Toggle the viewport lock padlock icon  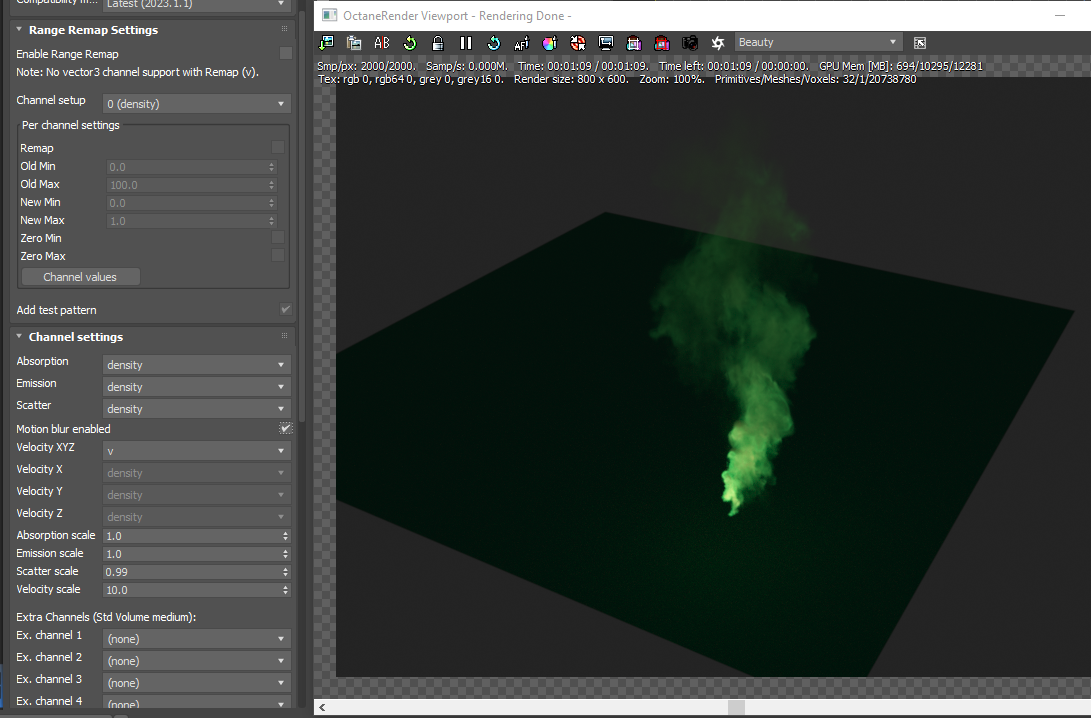438,43
